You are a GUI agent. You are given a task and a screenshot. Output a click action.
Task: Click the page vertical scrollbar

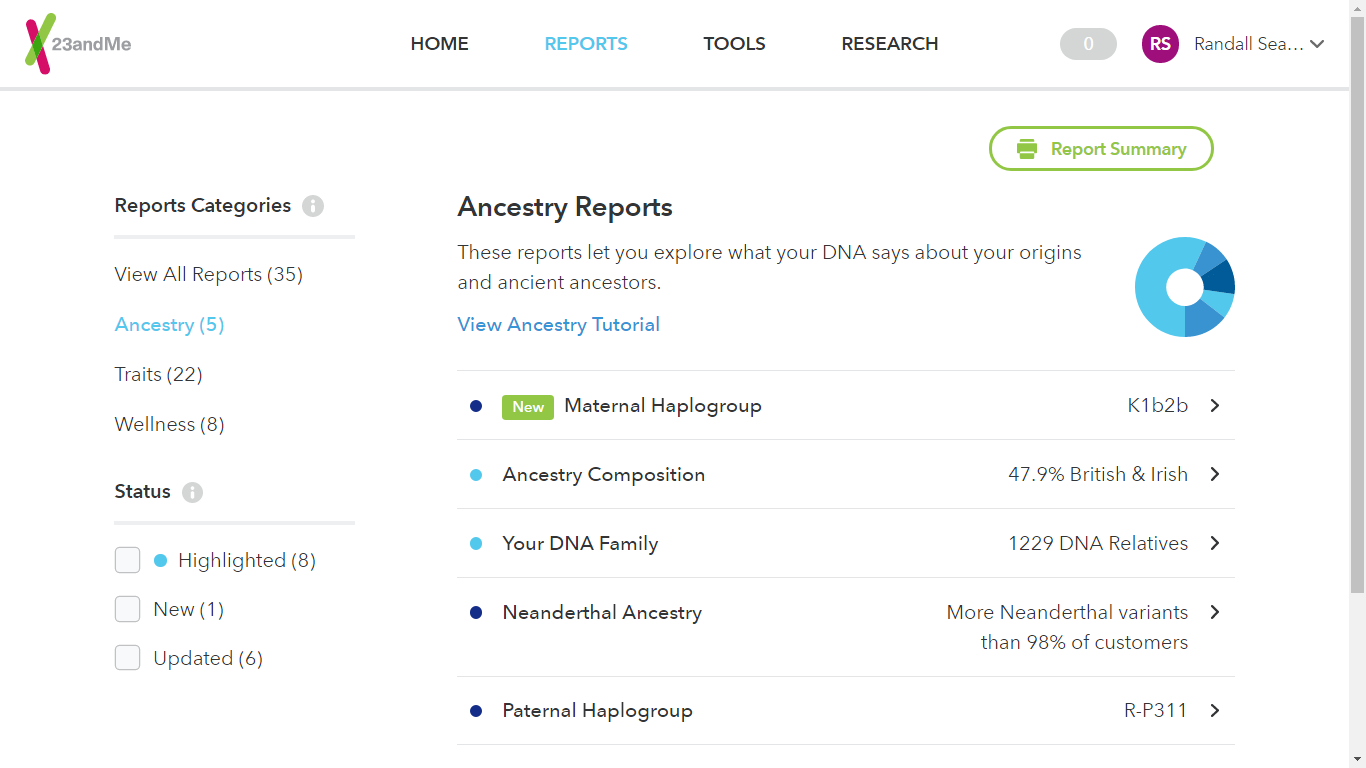coord(1357,300)
